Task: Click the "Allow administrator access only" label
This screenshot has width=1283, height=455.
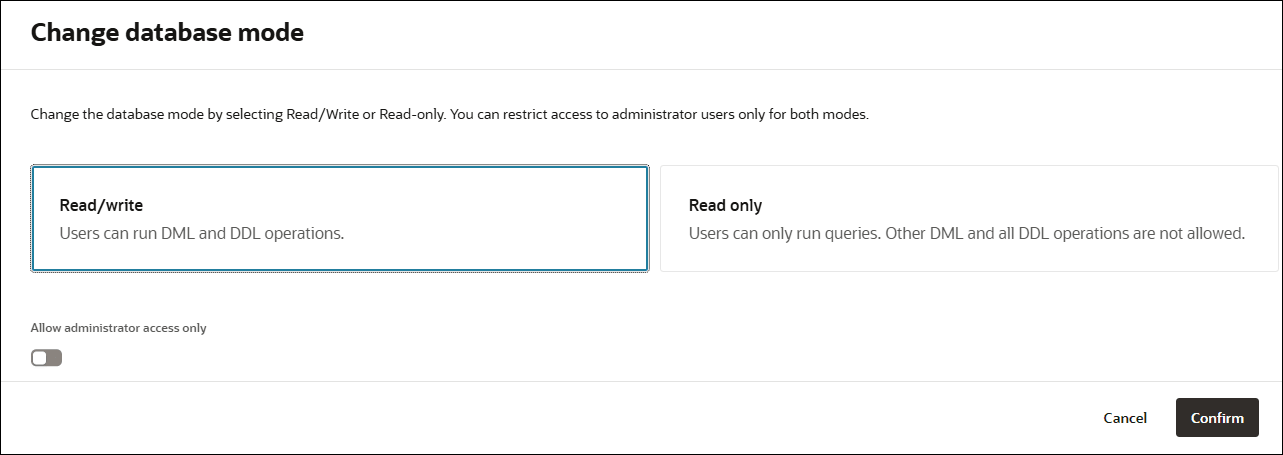Action: [x=119, y=328]
